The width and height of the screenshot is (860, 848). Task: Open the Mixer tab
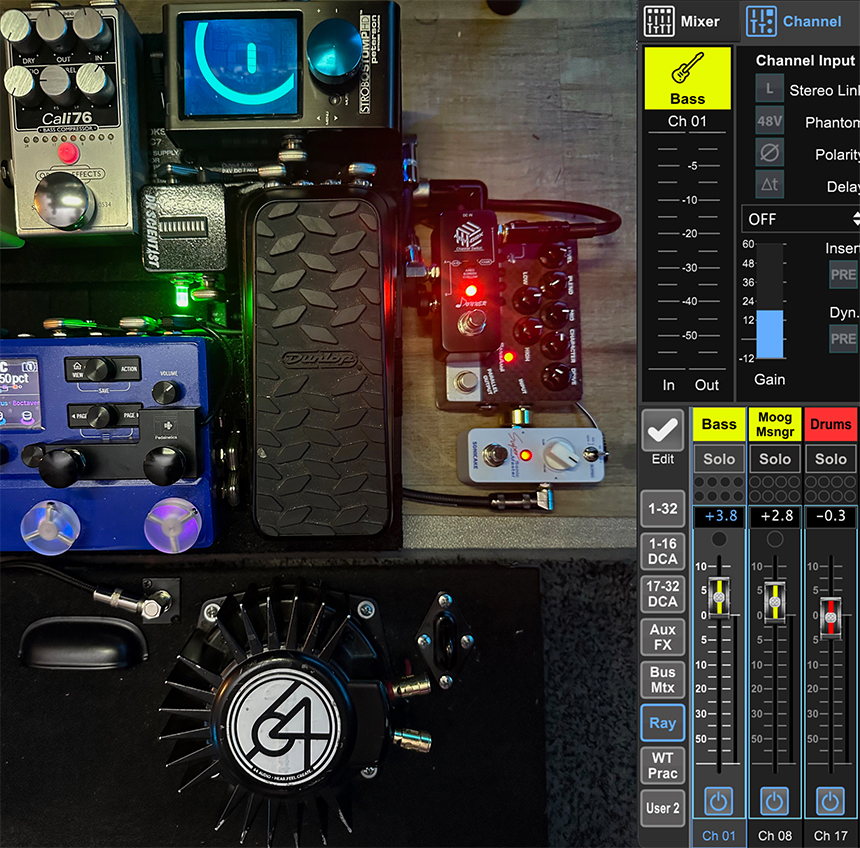682,21
